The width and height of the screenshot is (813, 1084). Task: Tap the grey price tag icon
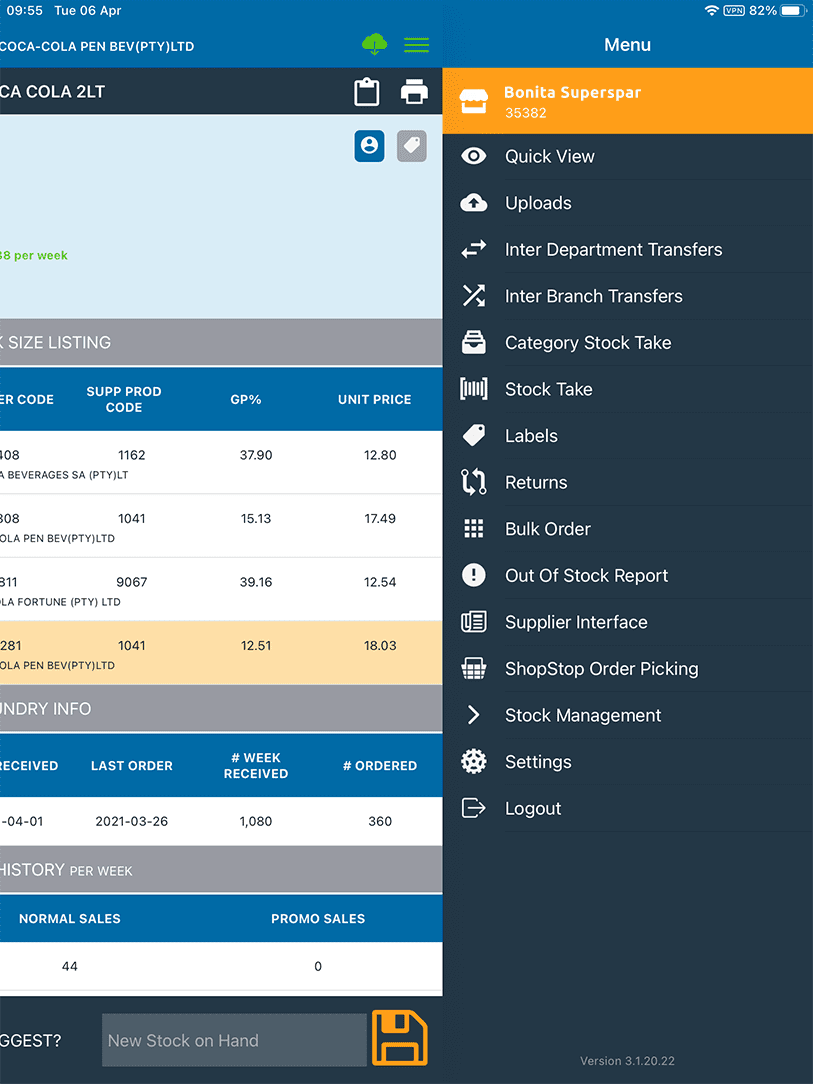412,146
